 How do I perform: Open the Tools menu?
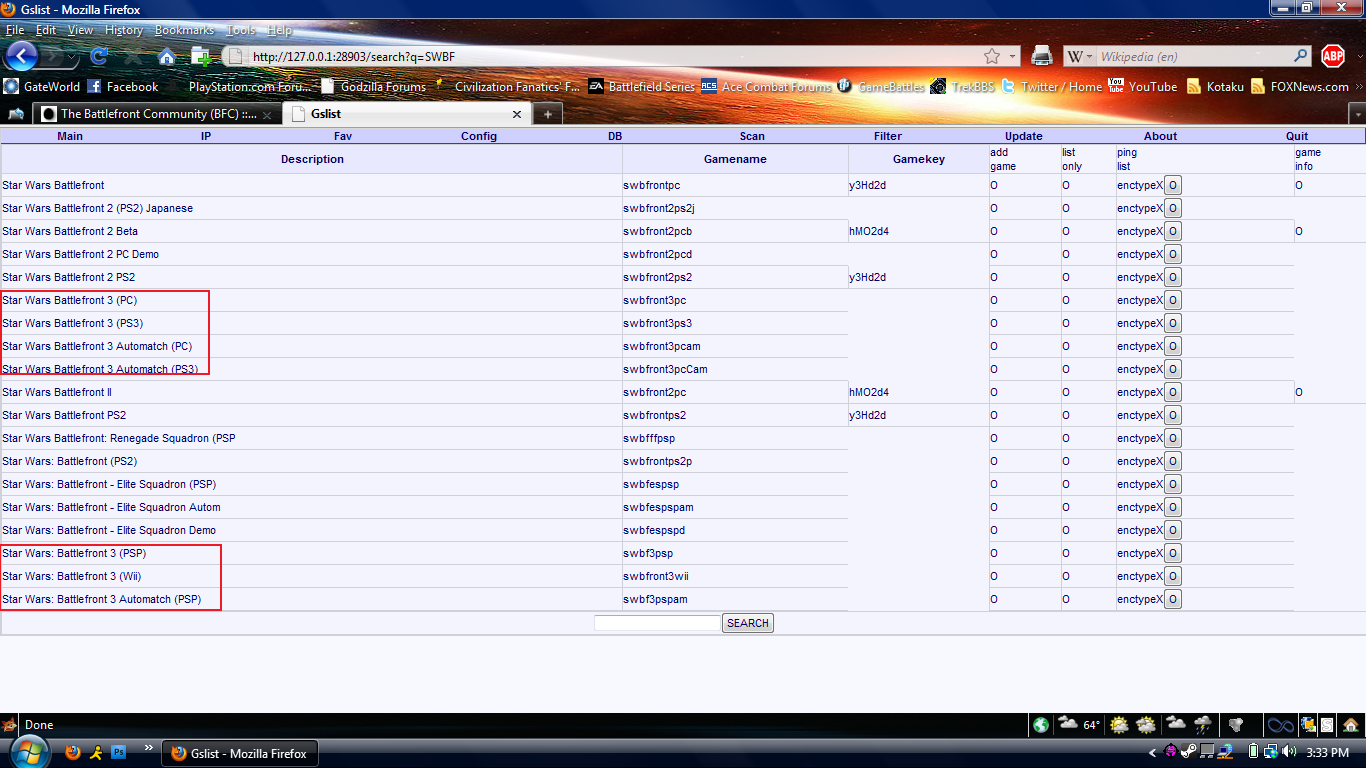[241, 30]
